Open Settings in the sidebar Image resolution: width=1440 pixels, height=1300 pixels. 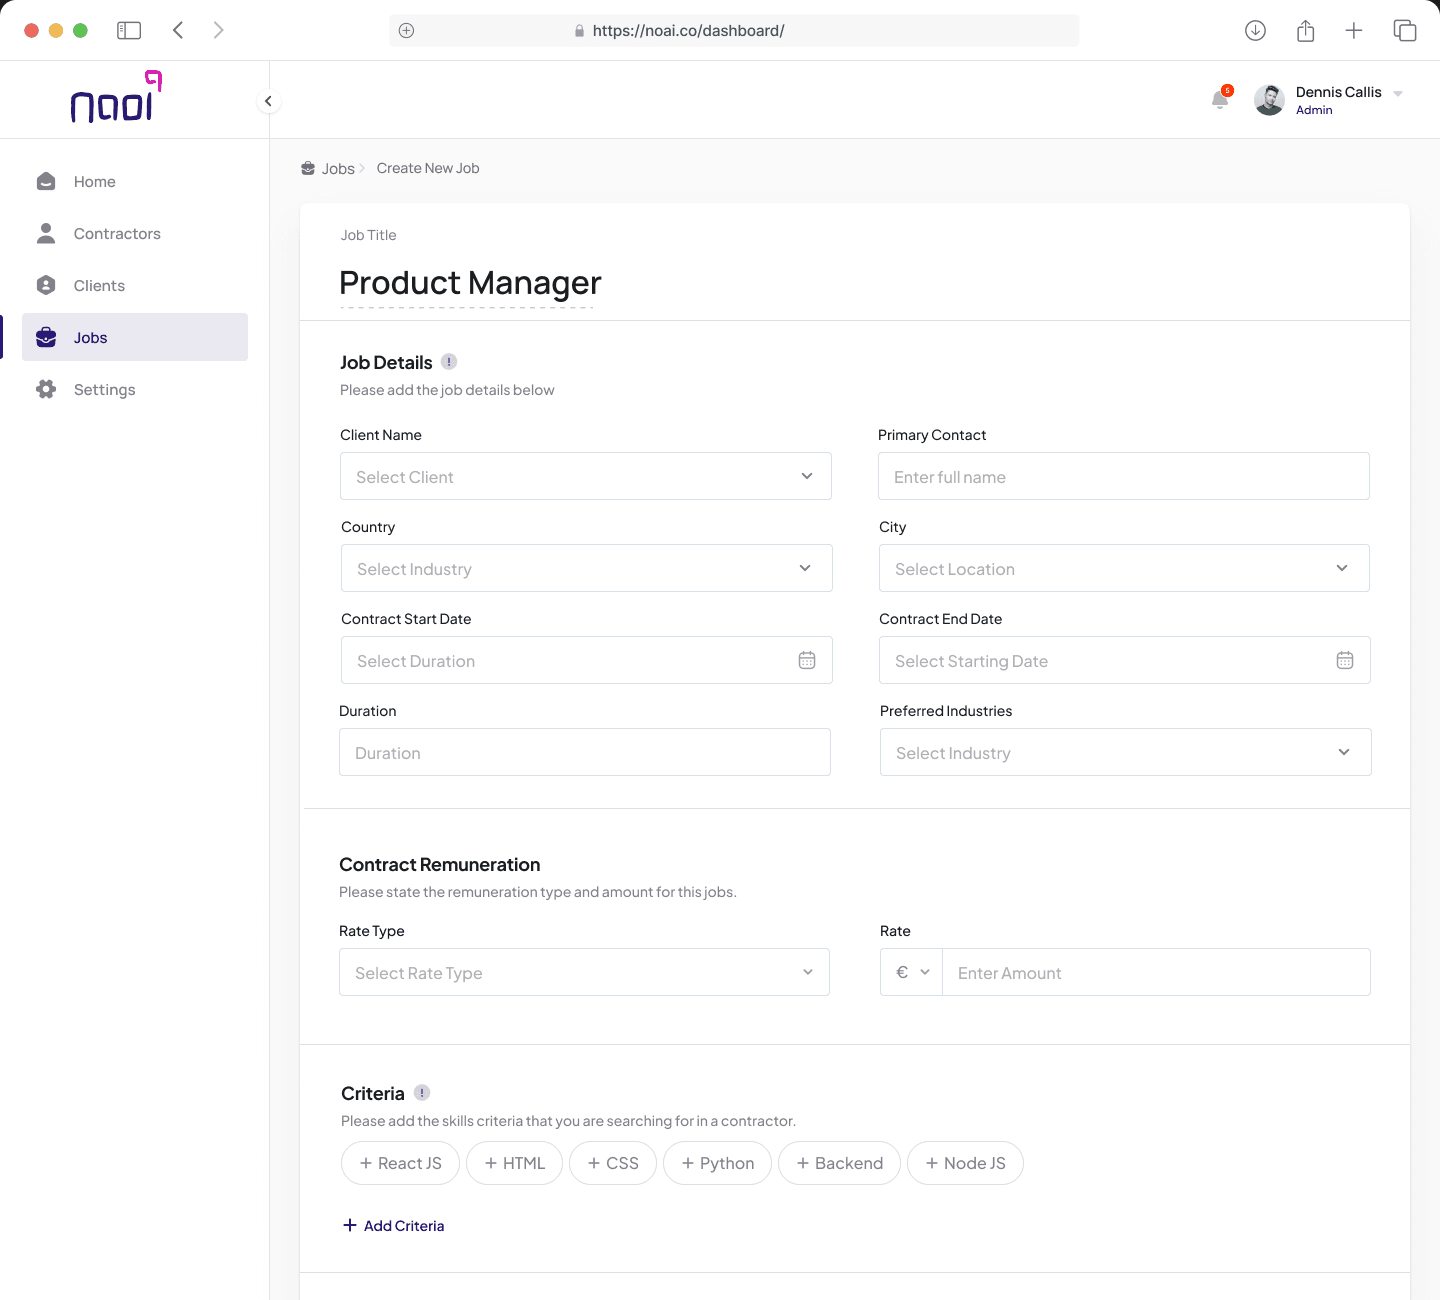[135, 389]
